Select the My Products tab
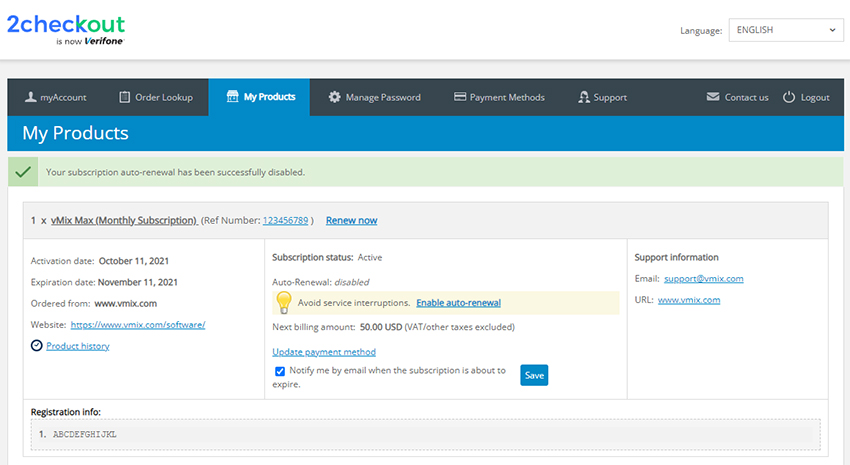The width and height of the screenshot is (850, 465). [x=259, y=97]
